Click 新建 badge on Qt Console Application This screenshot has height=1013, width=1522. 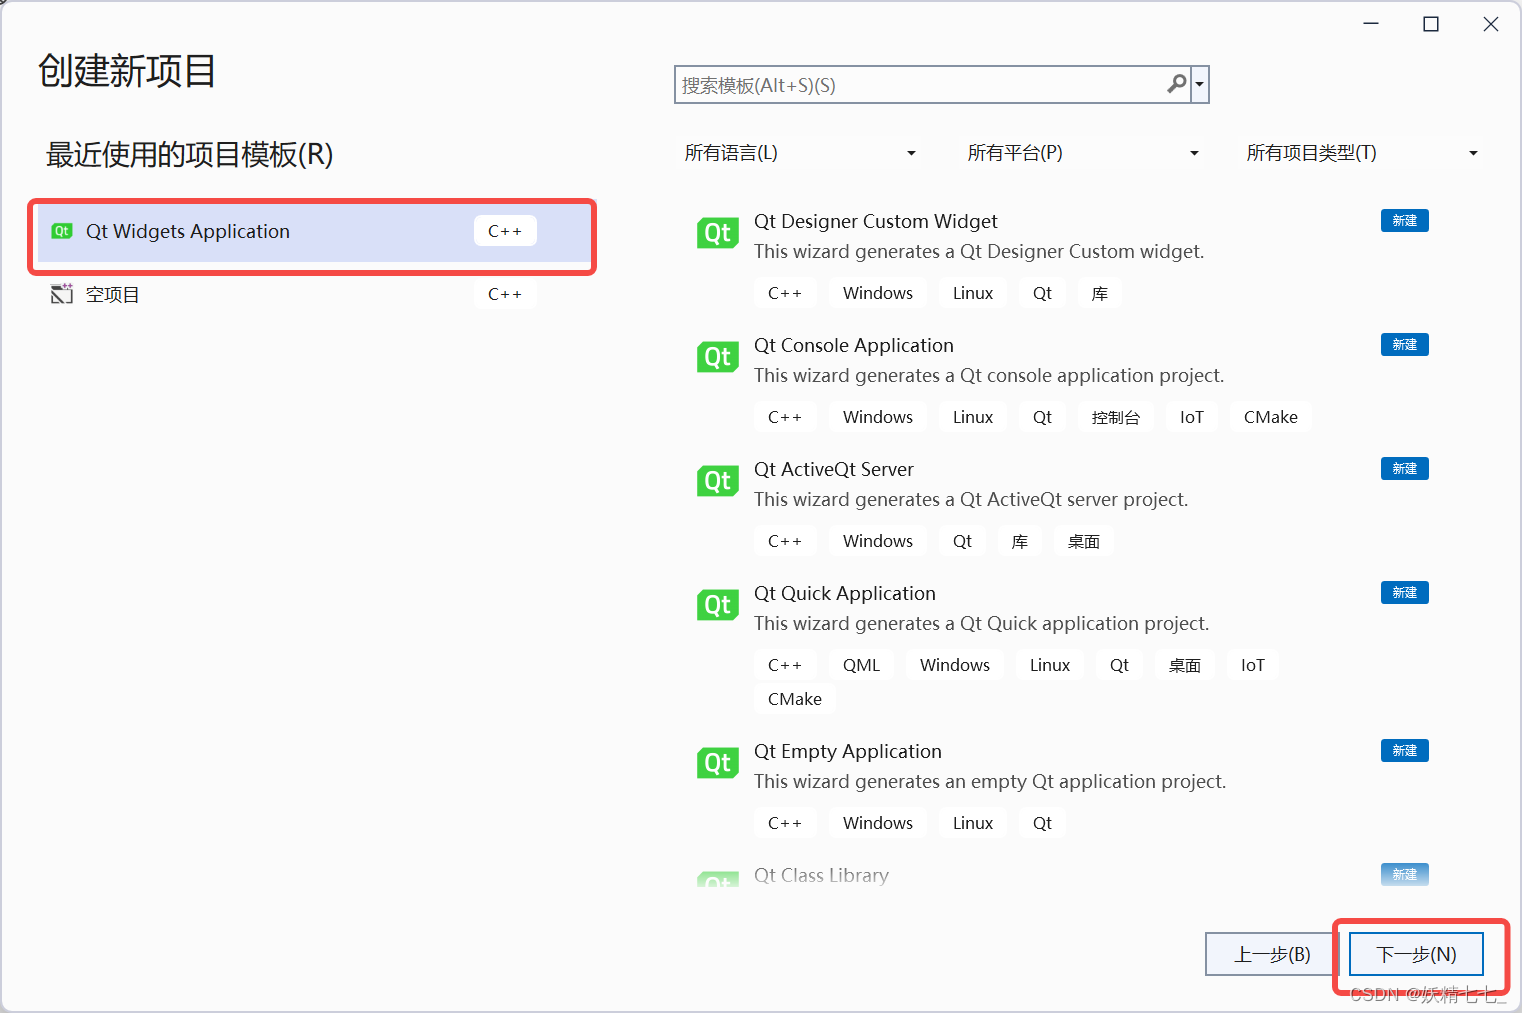[1404, 344]
